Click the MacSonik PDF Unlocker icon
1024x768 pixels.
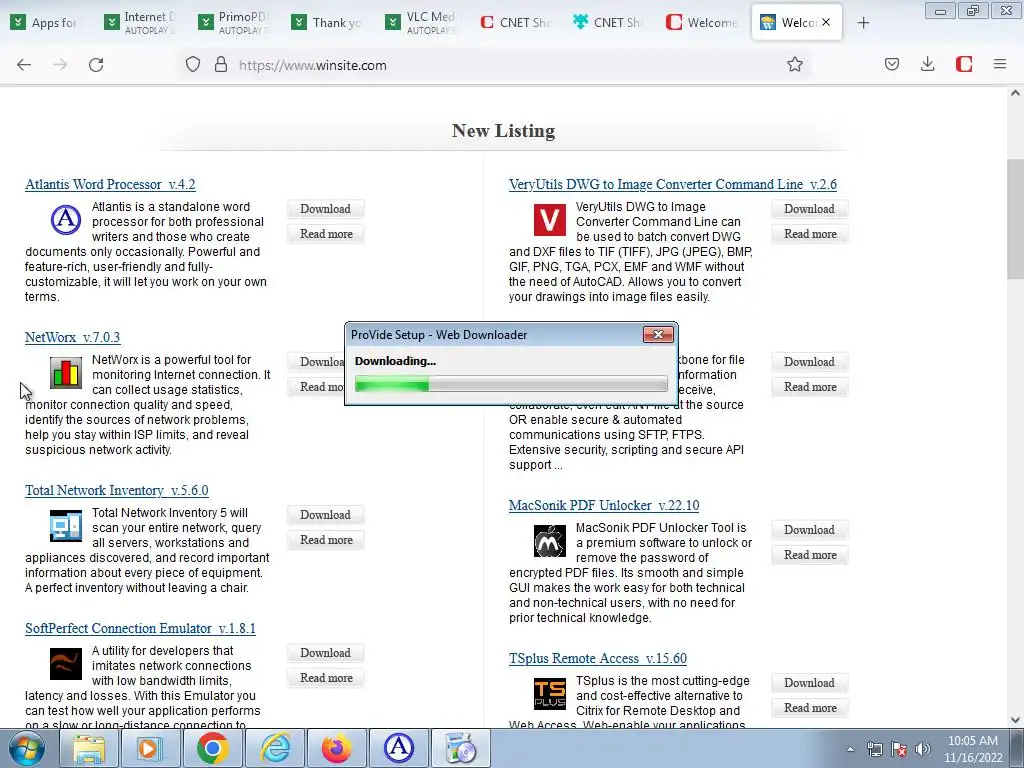pos(550,541)
